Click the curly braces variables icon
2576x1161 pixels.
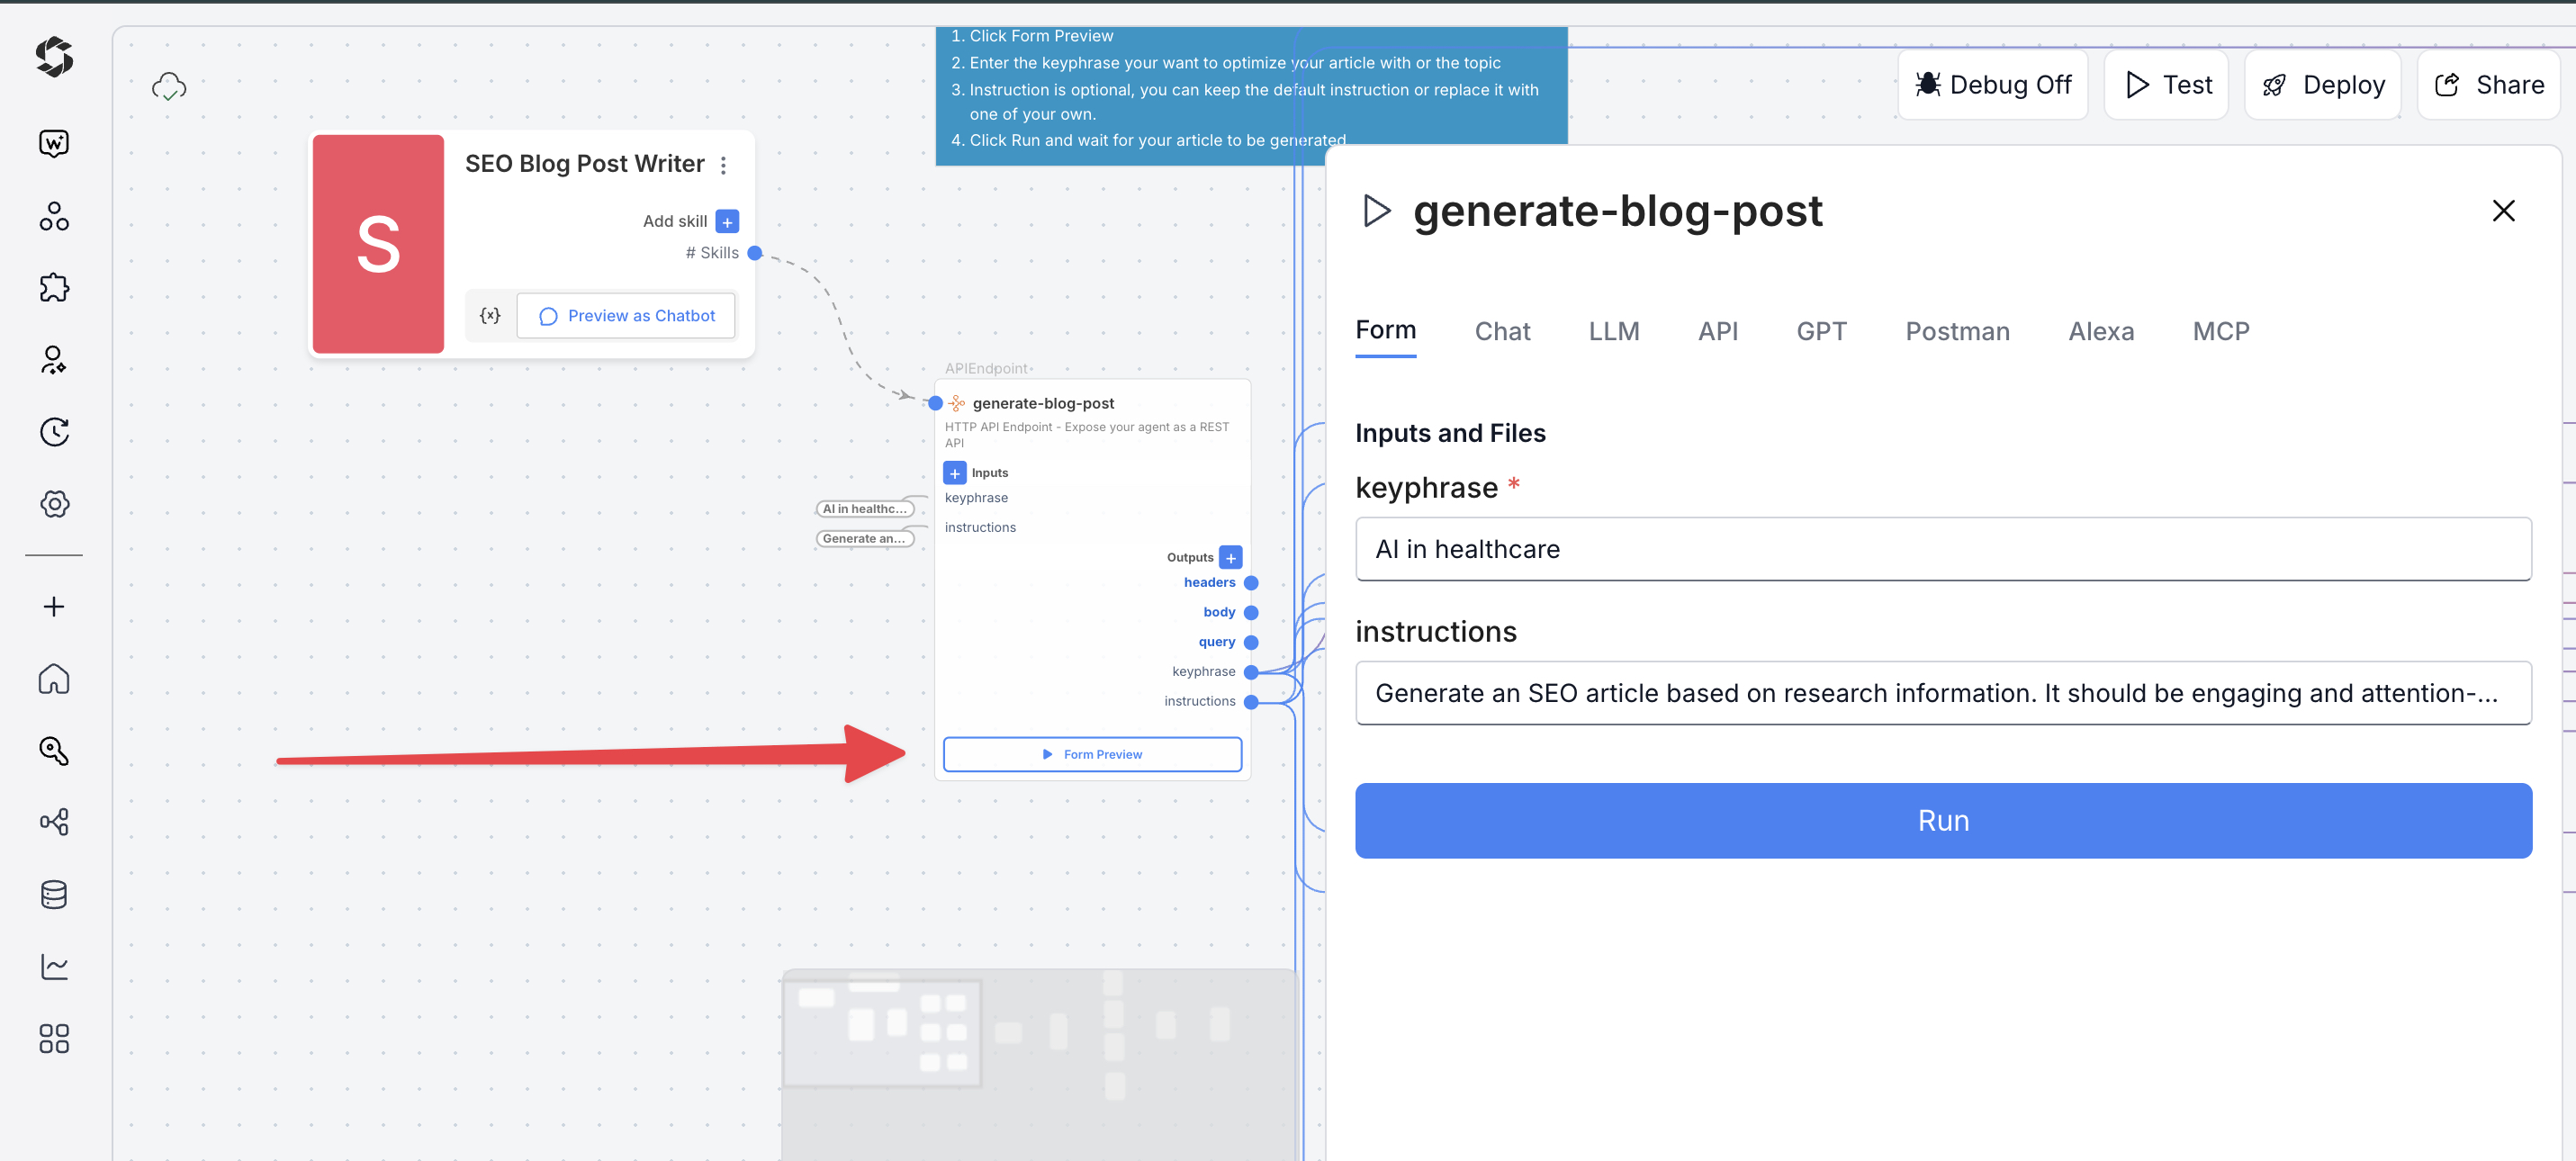tap(490, 316)
